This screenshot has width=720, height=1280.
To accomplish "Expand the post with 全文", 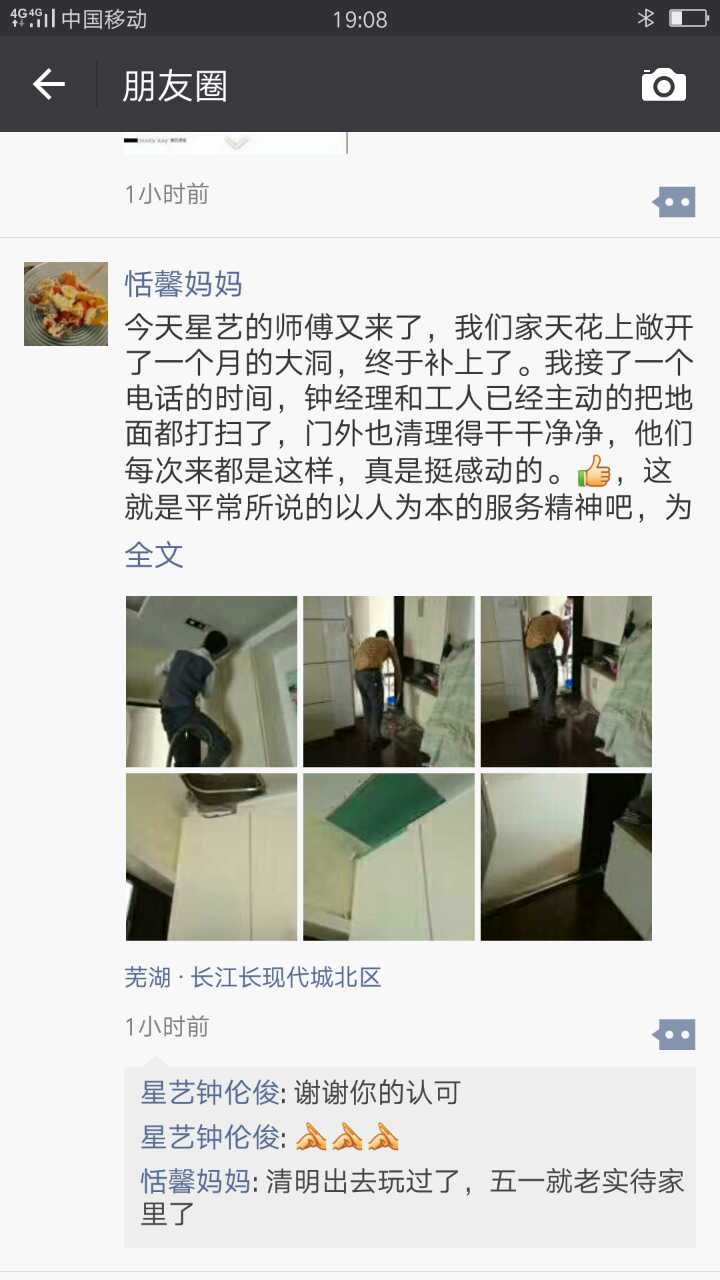I will point(154,554).
